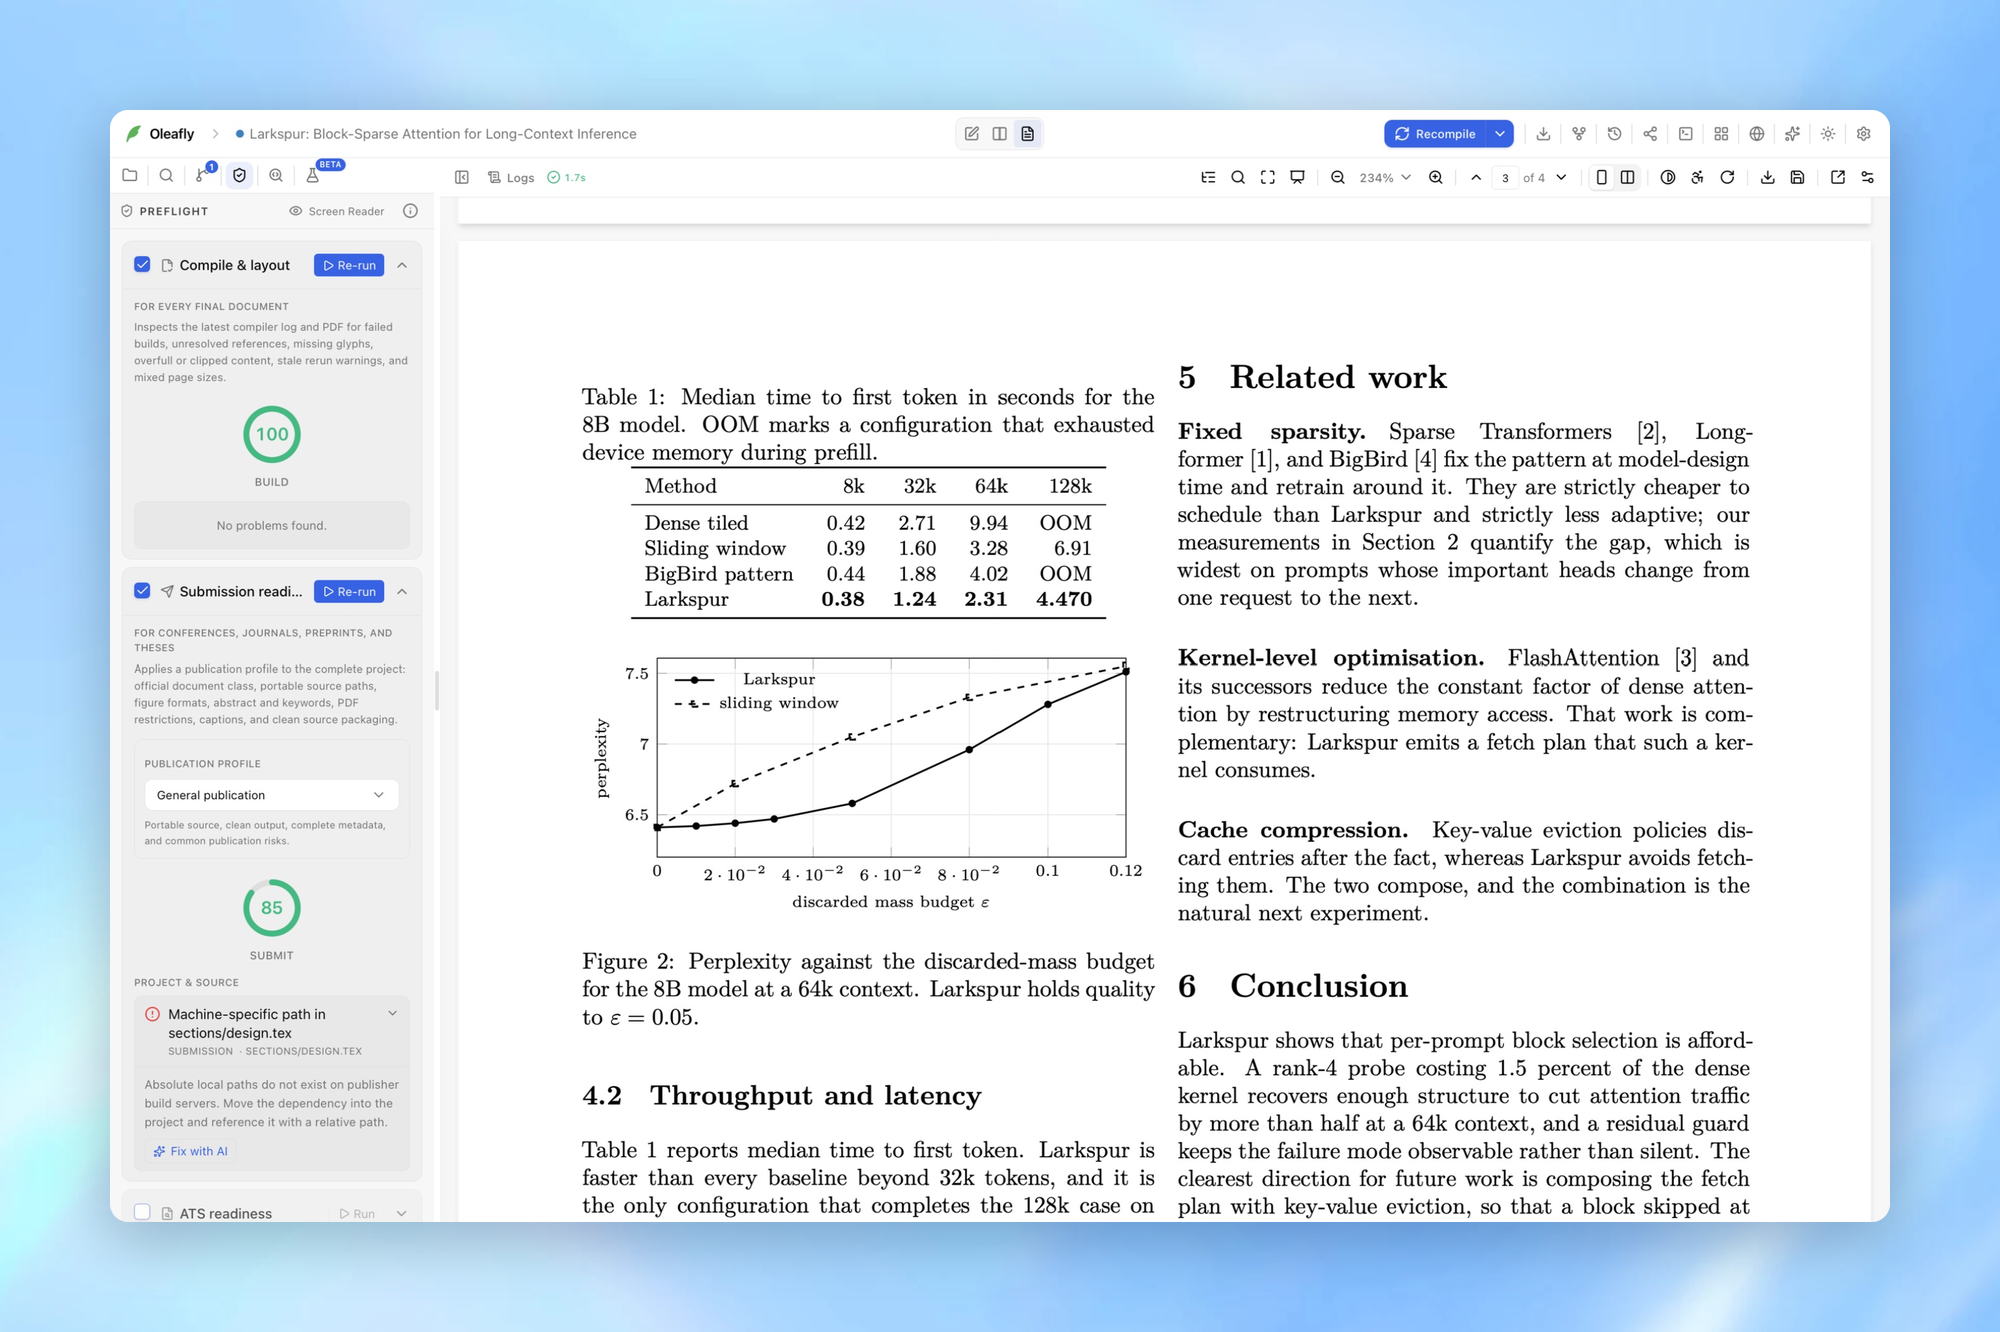Screen dimensions: 2000x1332
Task: Re-run the Submission readiness check
Action: click(x=349, y=591)
